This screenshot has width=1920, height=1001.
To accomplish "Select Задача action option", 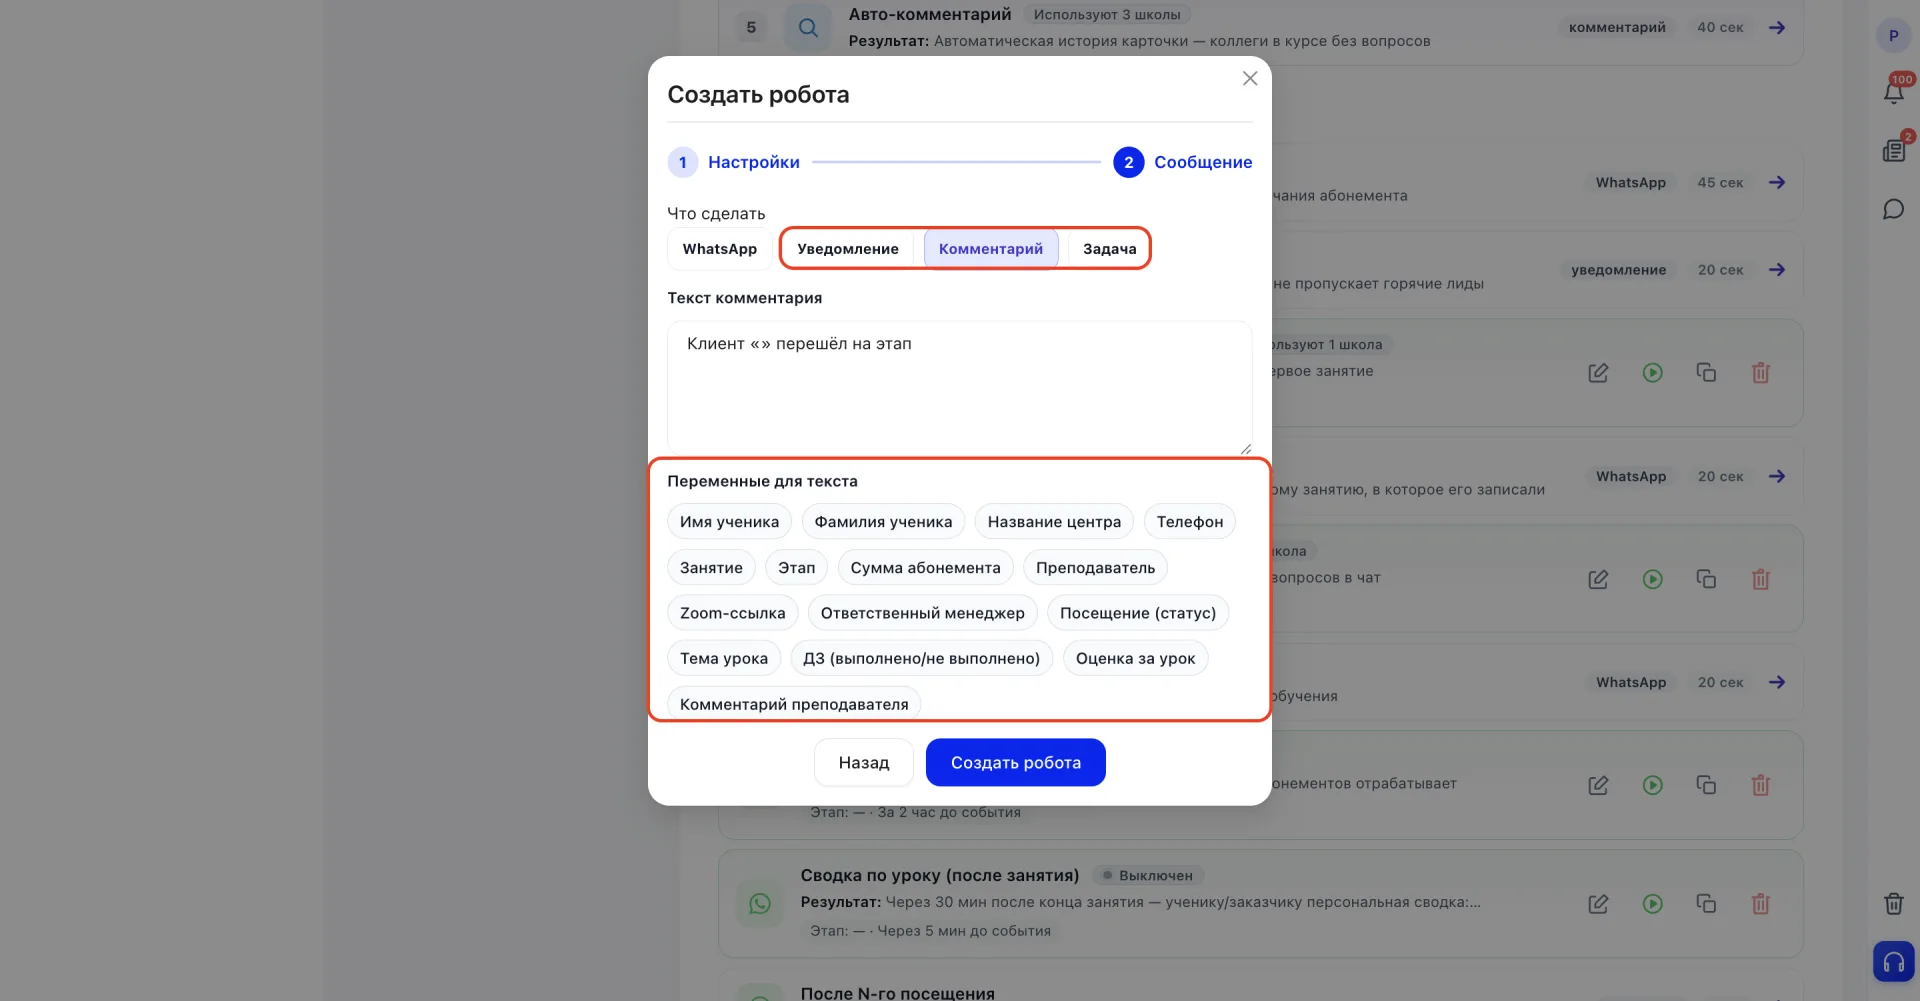I will (1109, 249).
